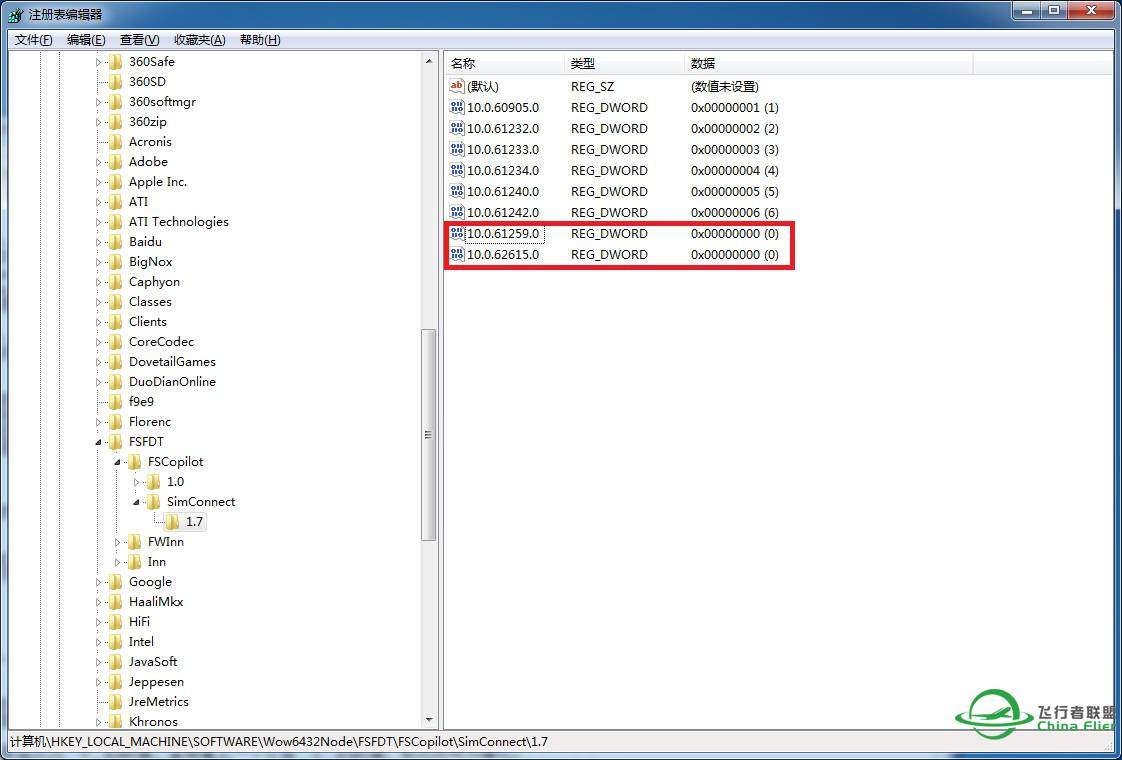Open the 收藏夹(A) menu
This screenshot has height=760, width=1122.
coord(200,40)
